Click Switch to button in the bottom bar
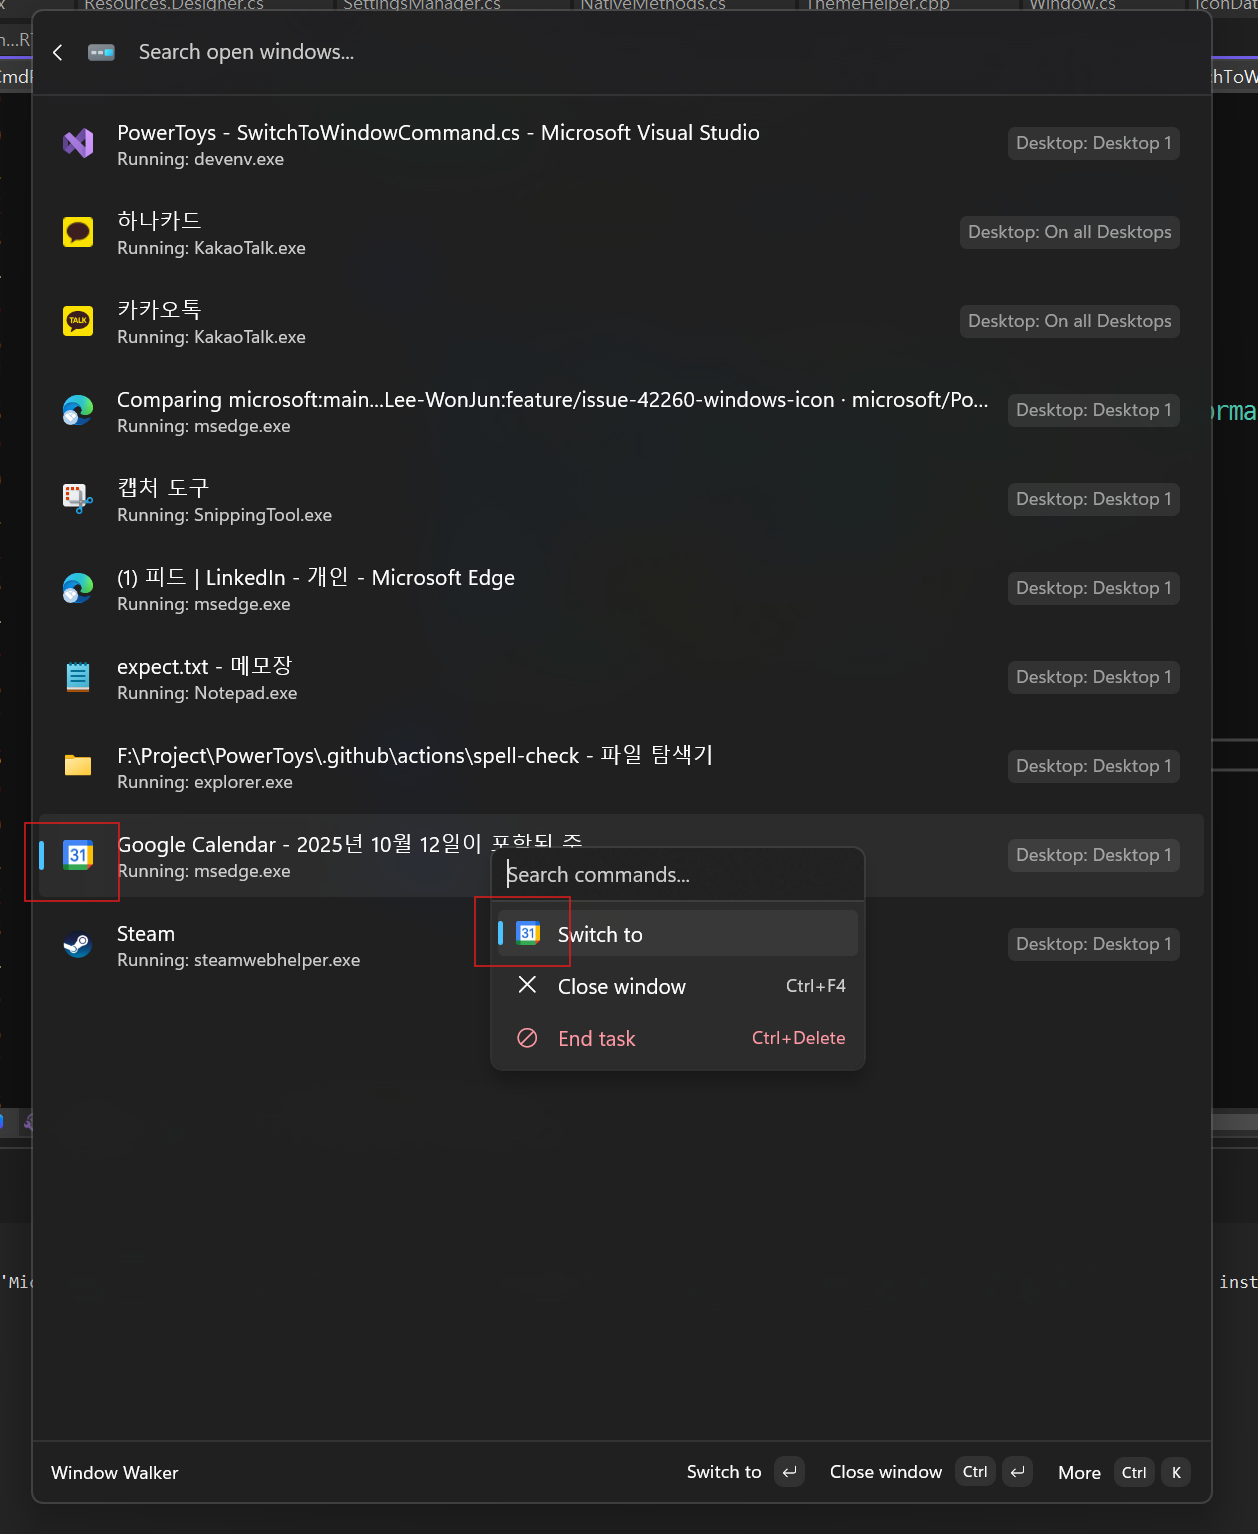This screenshot has height=1534, width=1258. click(x=745, y=1472)
